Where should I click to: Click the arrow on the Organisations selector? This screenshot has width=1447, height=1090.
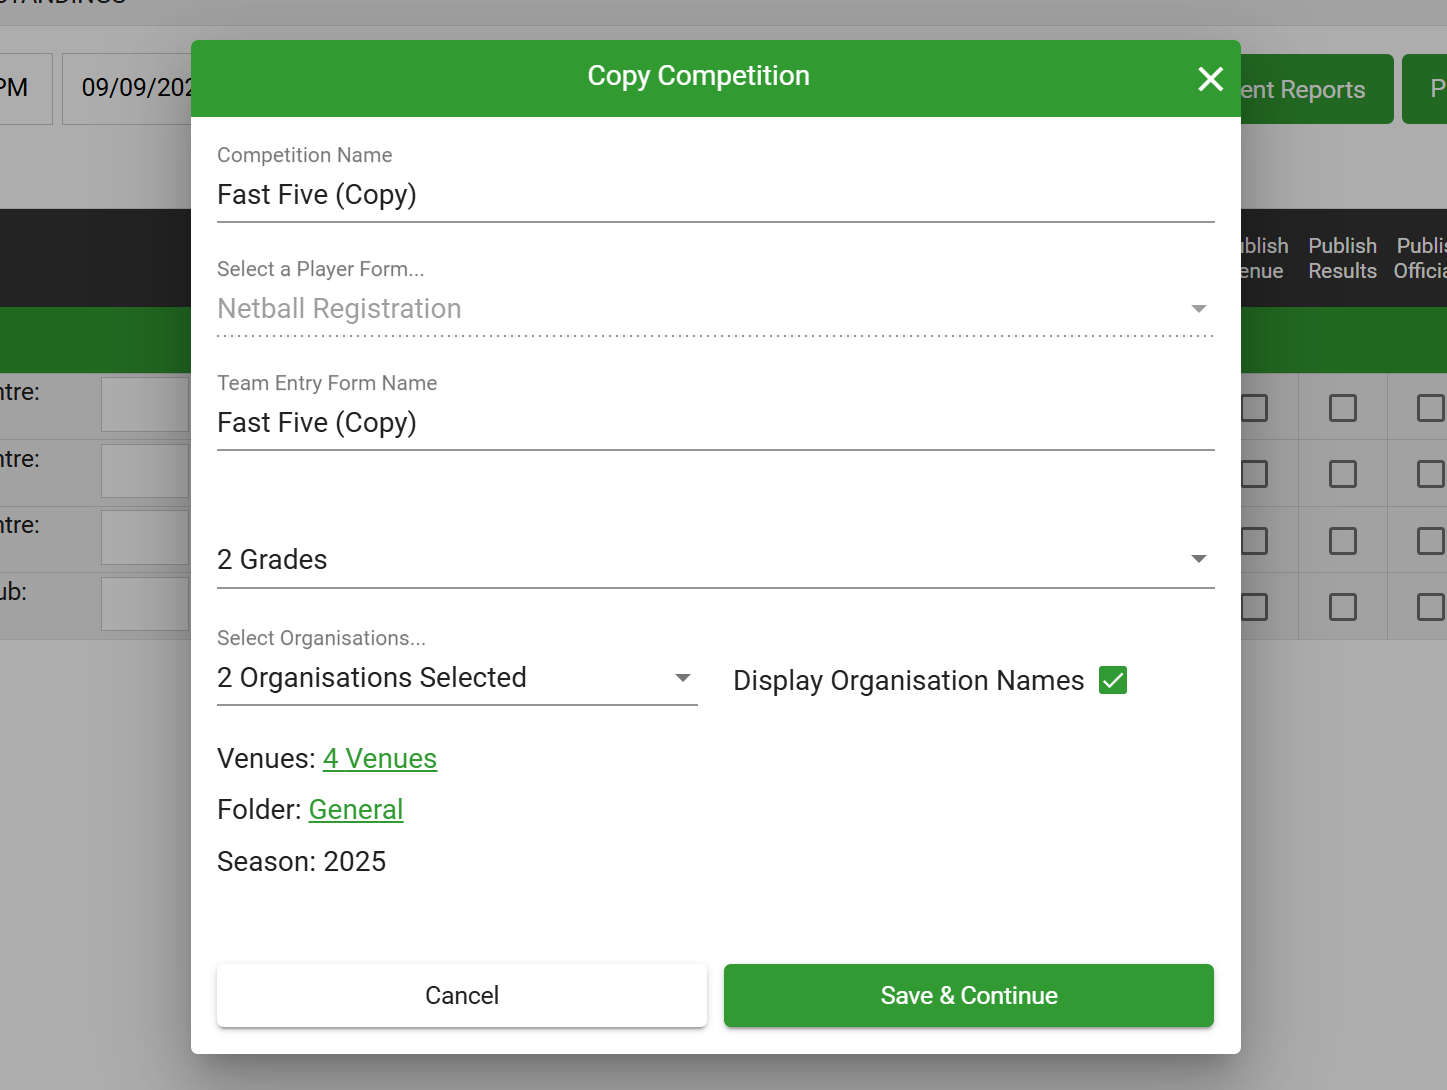tap(681, 678)
